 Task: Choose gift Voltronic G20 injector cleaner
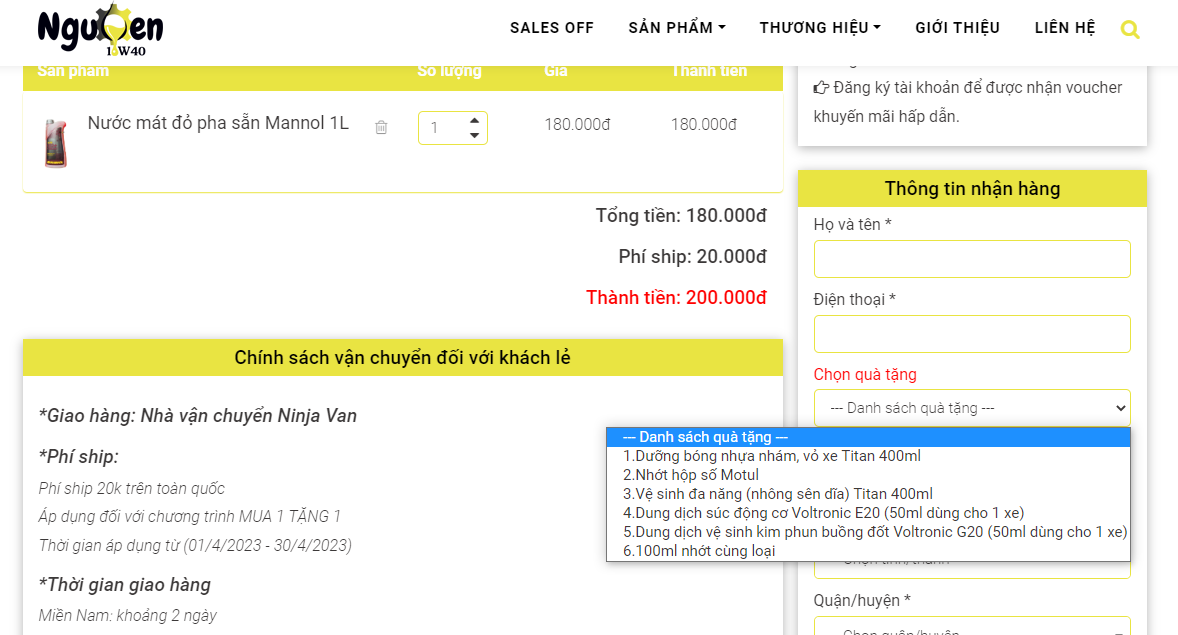point(868,532)
